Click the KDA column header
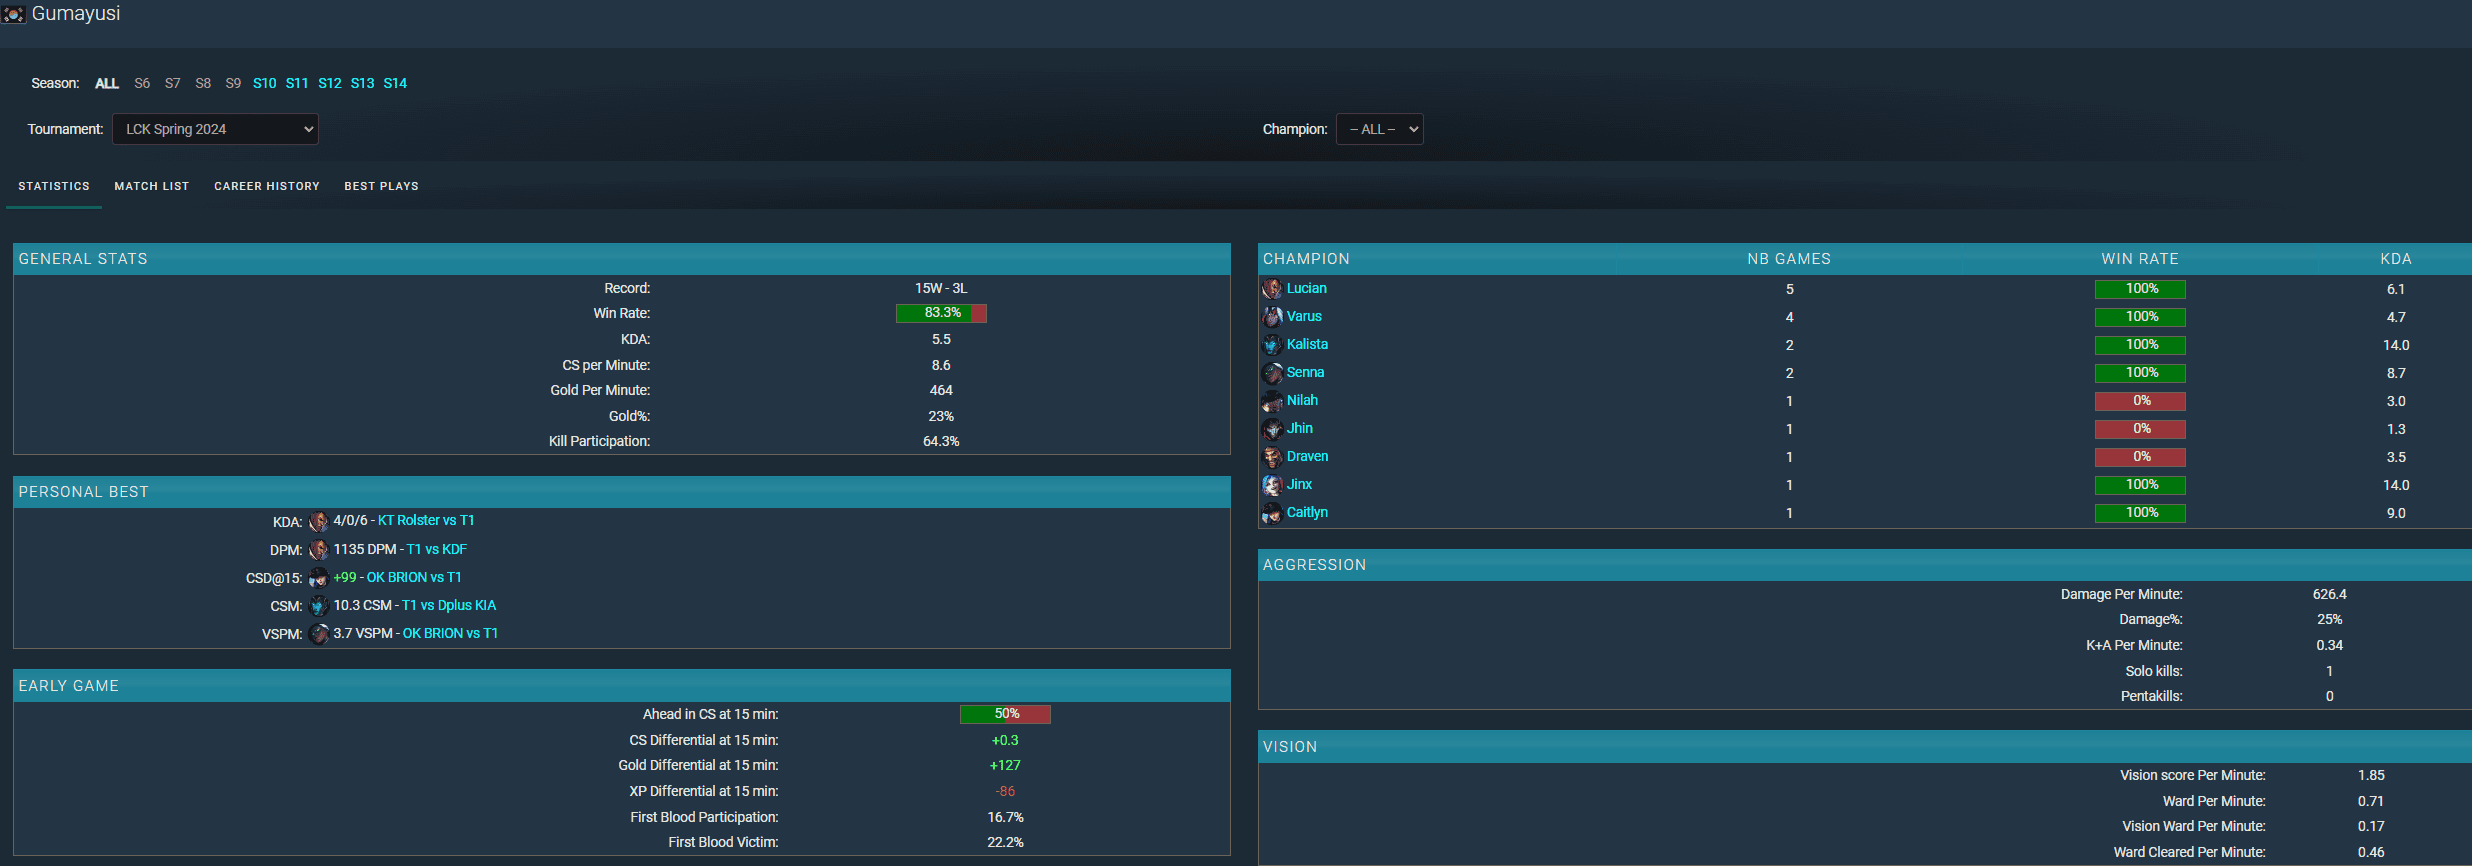Image resolution: width=2472 pixels, height=866 pixels. coord(2396,259)
